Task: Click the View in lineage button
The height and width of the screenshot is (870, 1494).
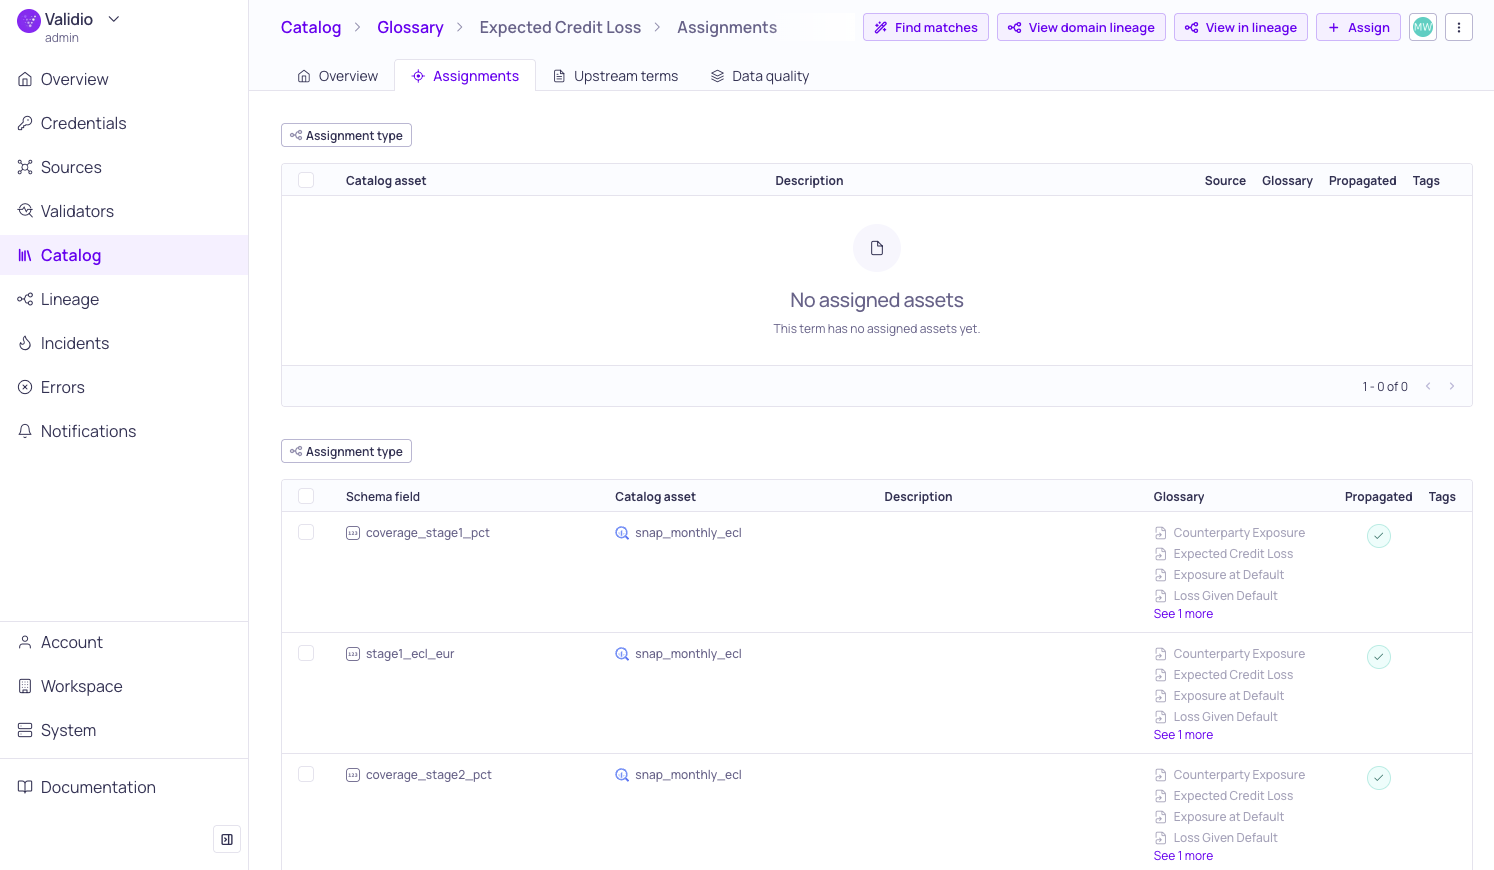Action: pyautogui.click(x=1241, y=27)
